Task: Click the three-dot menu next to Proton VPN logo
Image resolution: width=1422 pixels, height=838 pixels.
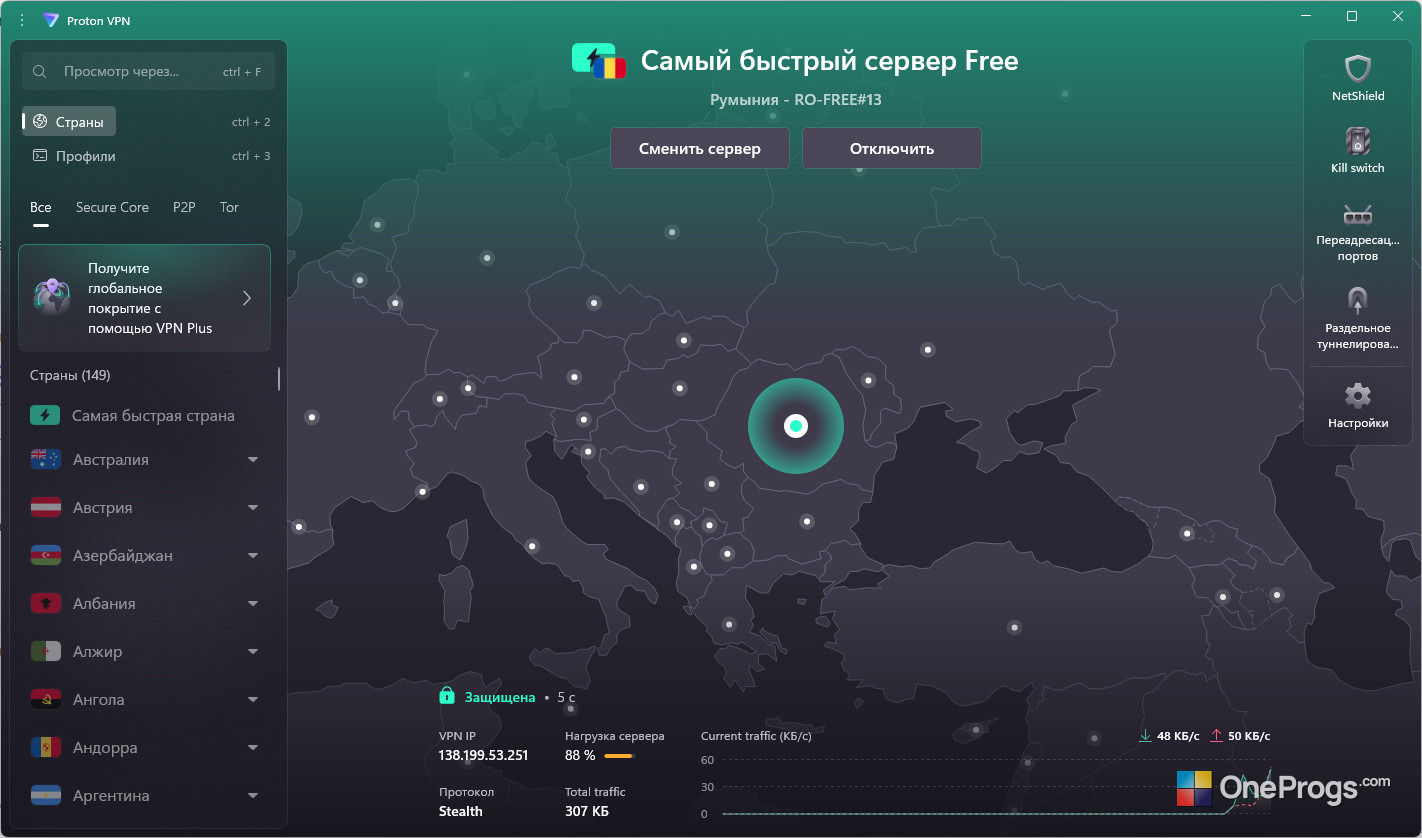Action: [22, 20]
